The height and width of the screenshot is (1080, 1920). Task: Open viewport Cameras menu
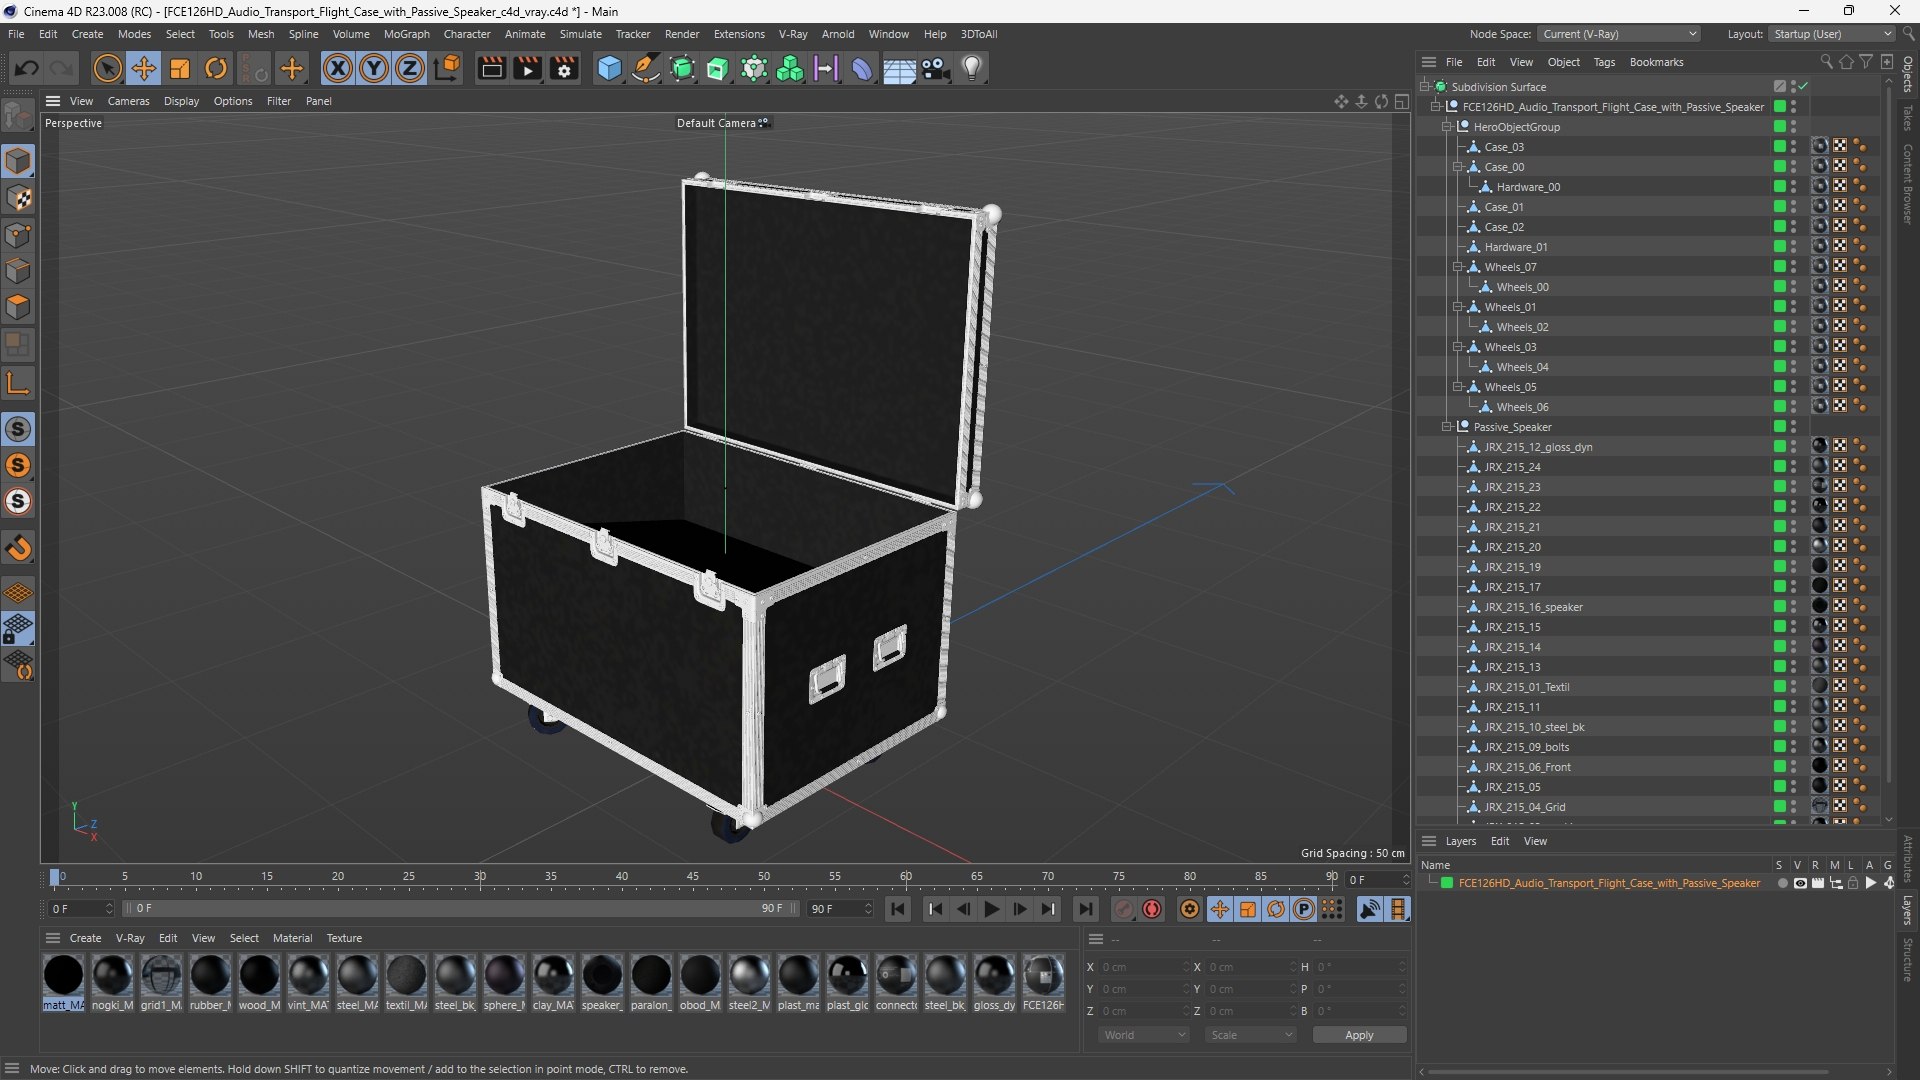pyautogui.click(x=128, y=101)
